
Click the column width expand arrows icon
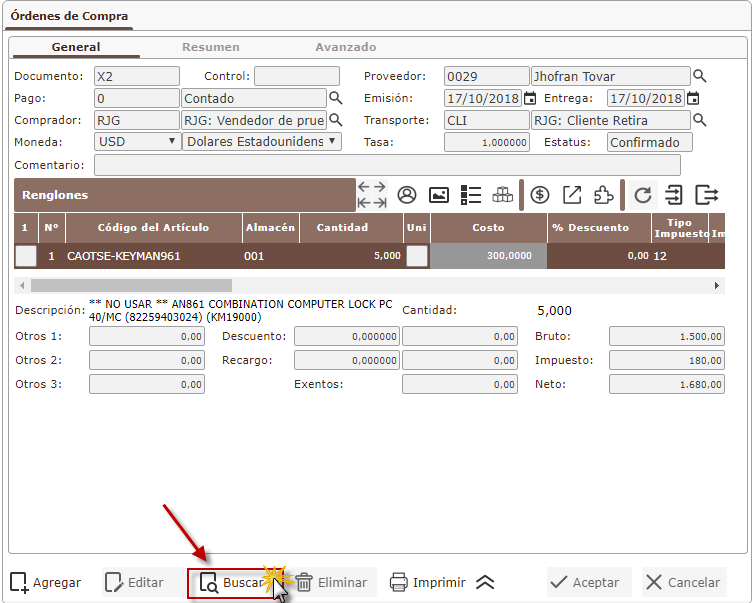point(372,195)
